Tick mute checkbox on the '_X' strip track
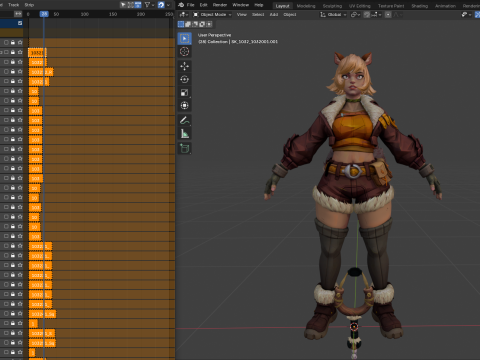480x360 pixels. [x=6, y=333]
